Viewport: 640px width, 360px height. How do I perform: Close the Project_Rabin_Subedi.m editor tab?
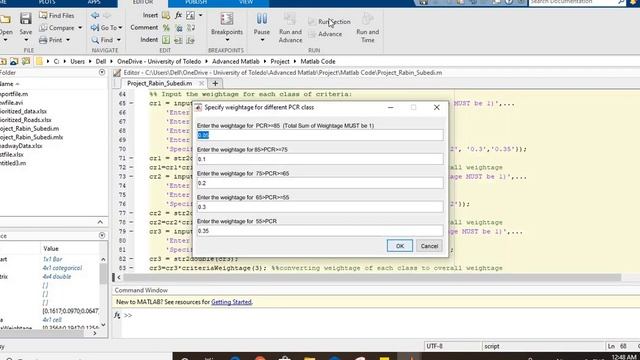(x=201, y=83)
